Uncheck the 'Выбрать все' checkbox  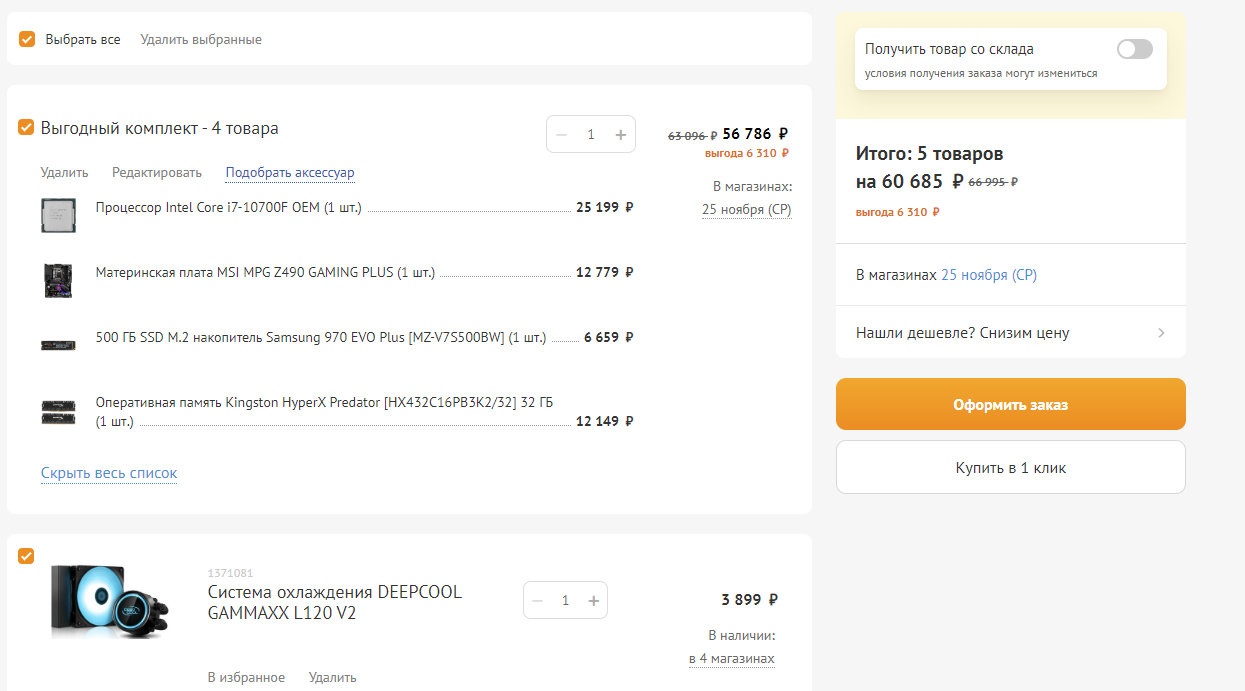[x=27, y=39]
